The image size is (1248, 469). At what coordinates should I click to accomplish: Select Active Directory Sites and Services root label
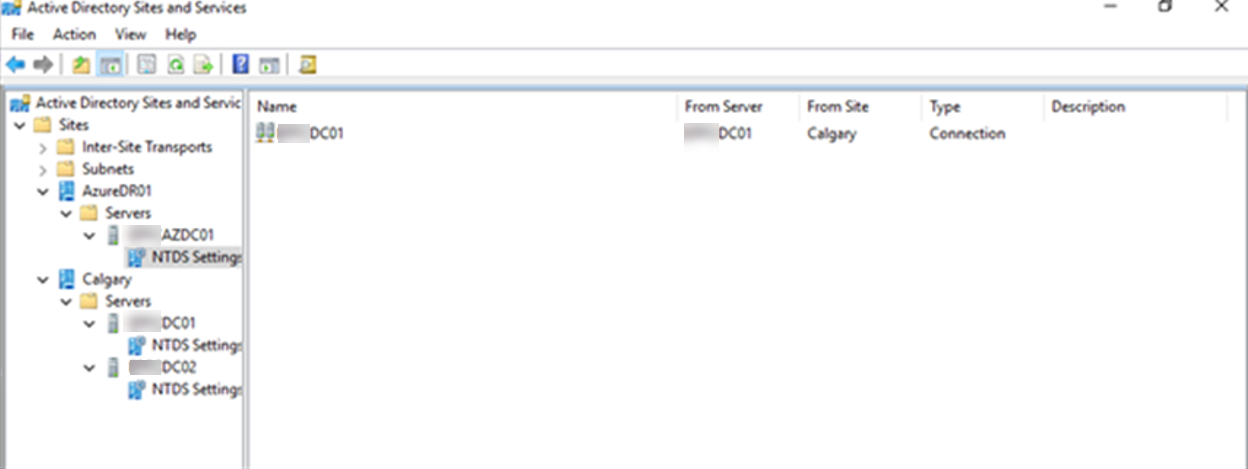point(138,103)
